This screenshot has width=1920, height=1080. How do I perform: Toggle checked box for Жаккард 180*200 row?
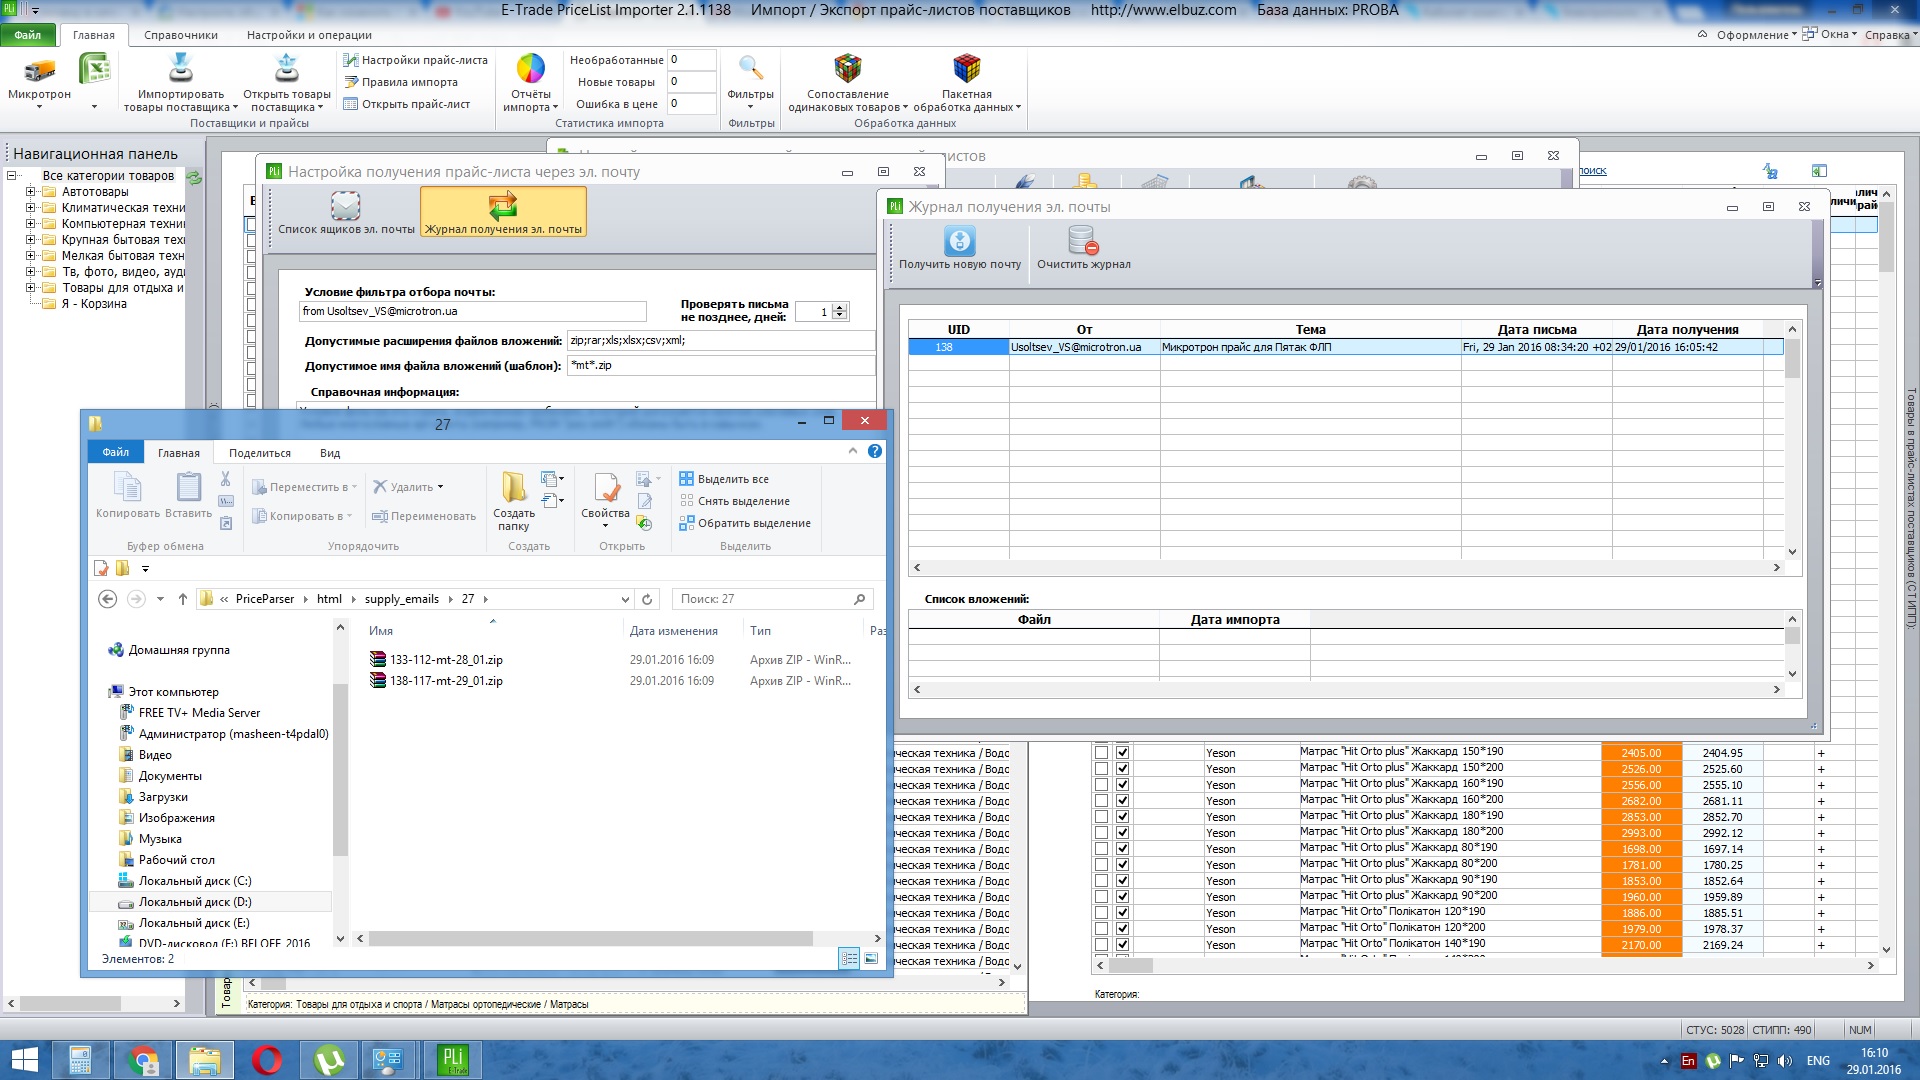pyautogui.click(x=1122, y=833)
